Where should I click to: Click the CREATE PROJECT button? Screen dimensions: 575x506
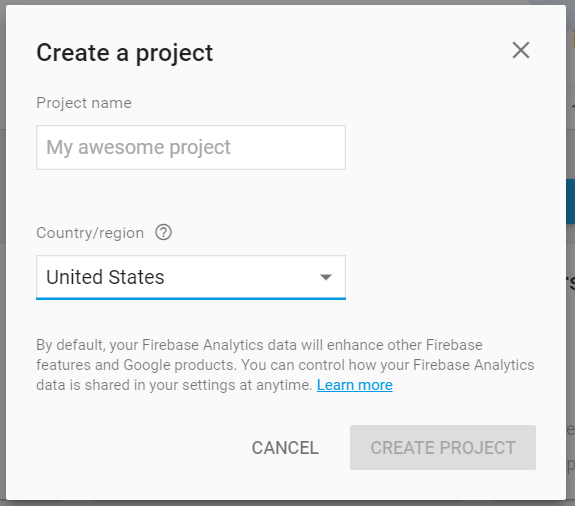443,447
